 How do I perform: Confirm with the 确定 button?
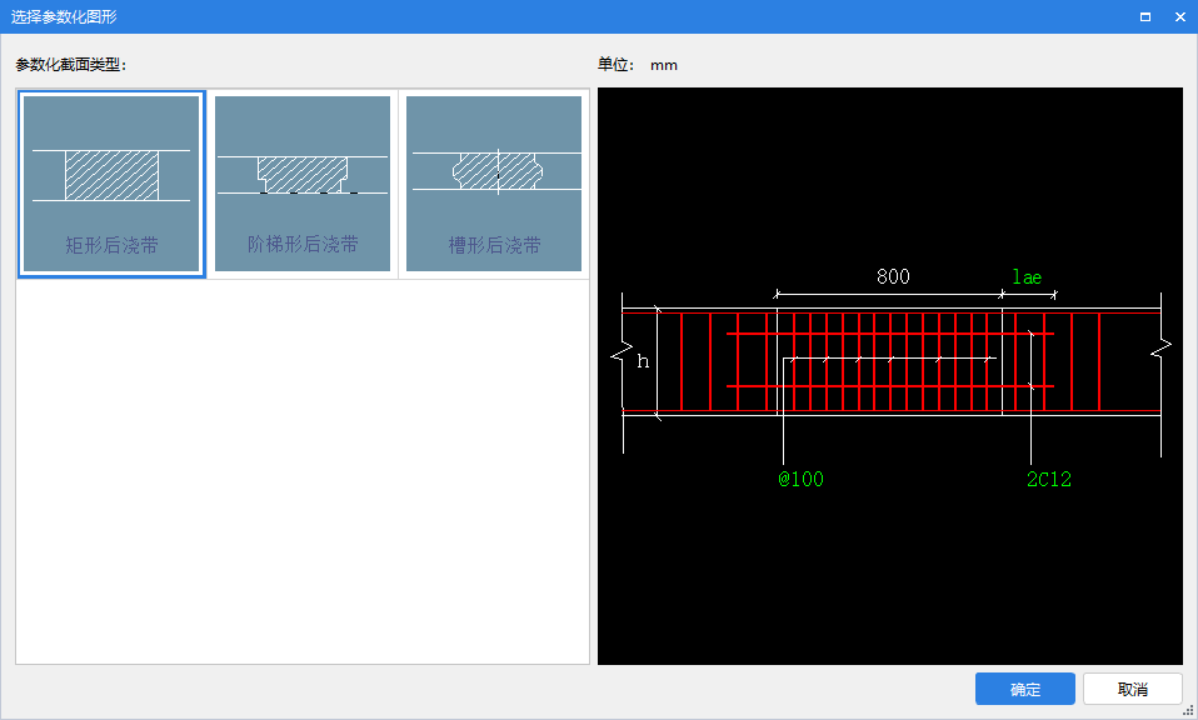point(1025,689)
